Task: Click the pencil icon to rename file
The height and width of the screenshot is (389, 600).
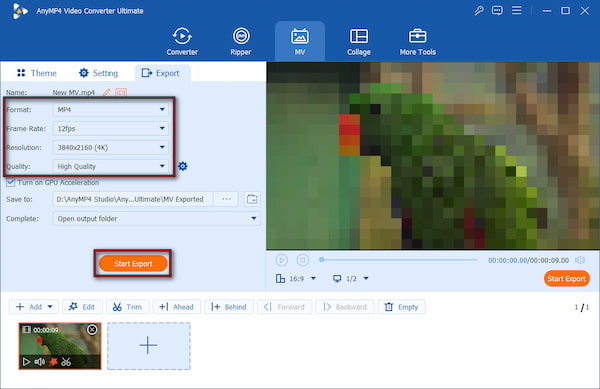Action: tap(106, 92)
